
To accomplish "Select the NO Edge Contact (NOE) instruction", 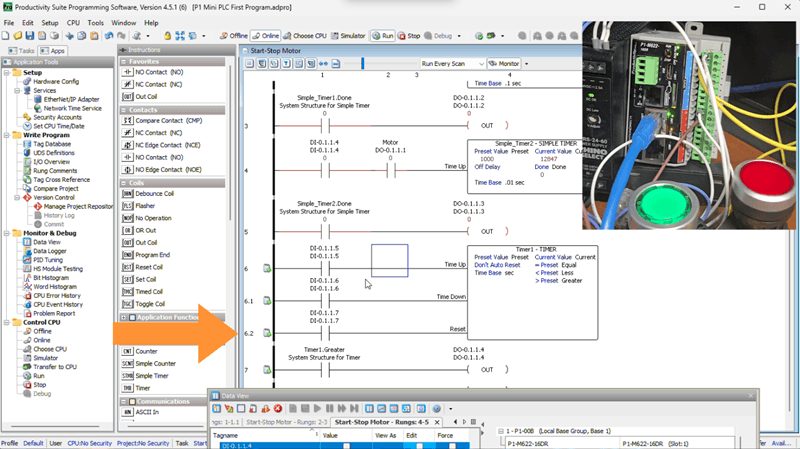I will (162, 169).
